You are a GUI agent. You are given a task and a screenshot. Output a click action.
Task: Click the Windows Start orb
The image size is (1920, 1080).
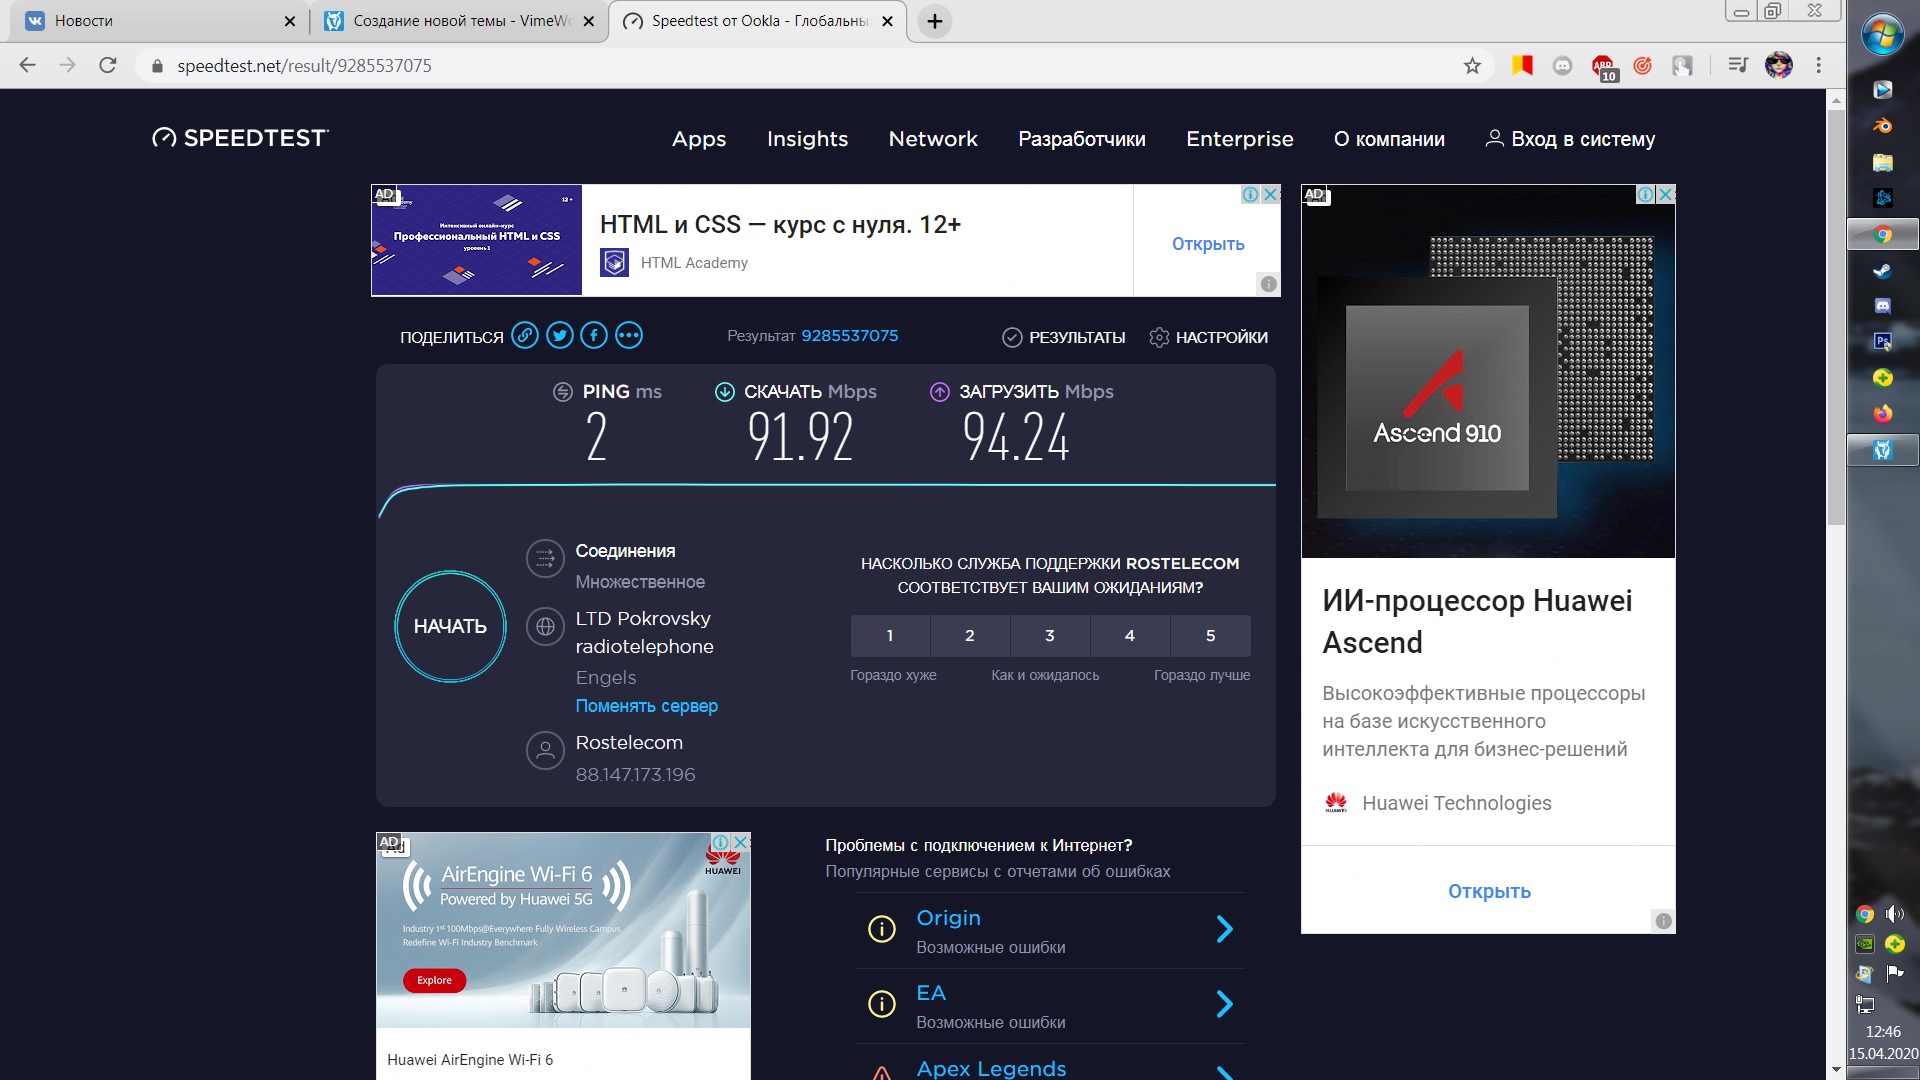(x=1883, y=35)
